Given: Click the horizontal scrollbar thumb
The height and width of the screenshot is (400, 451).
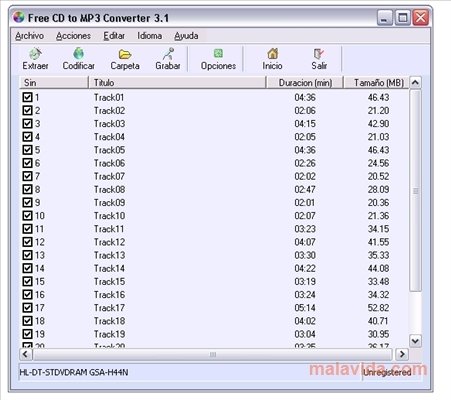Looking at the screenshot, I should click(213, 354).
